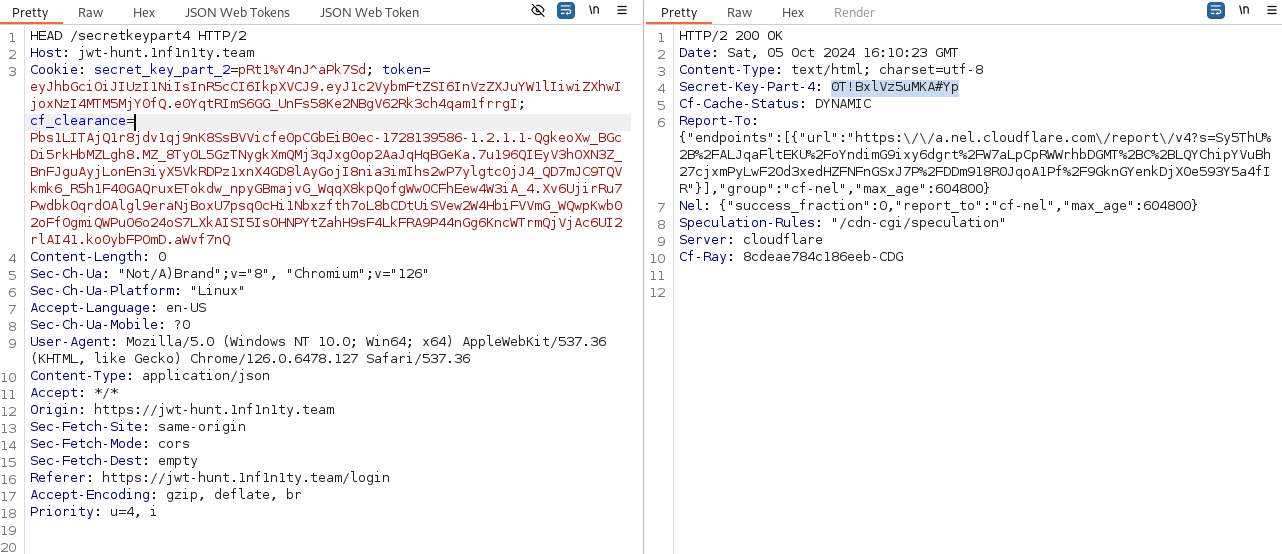Select the request Pretty tab

[30, 13]
